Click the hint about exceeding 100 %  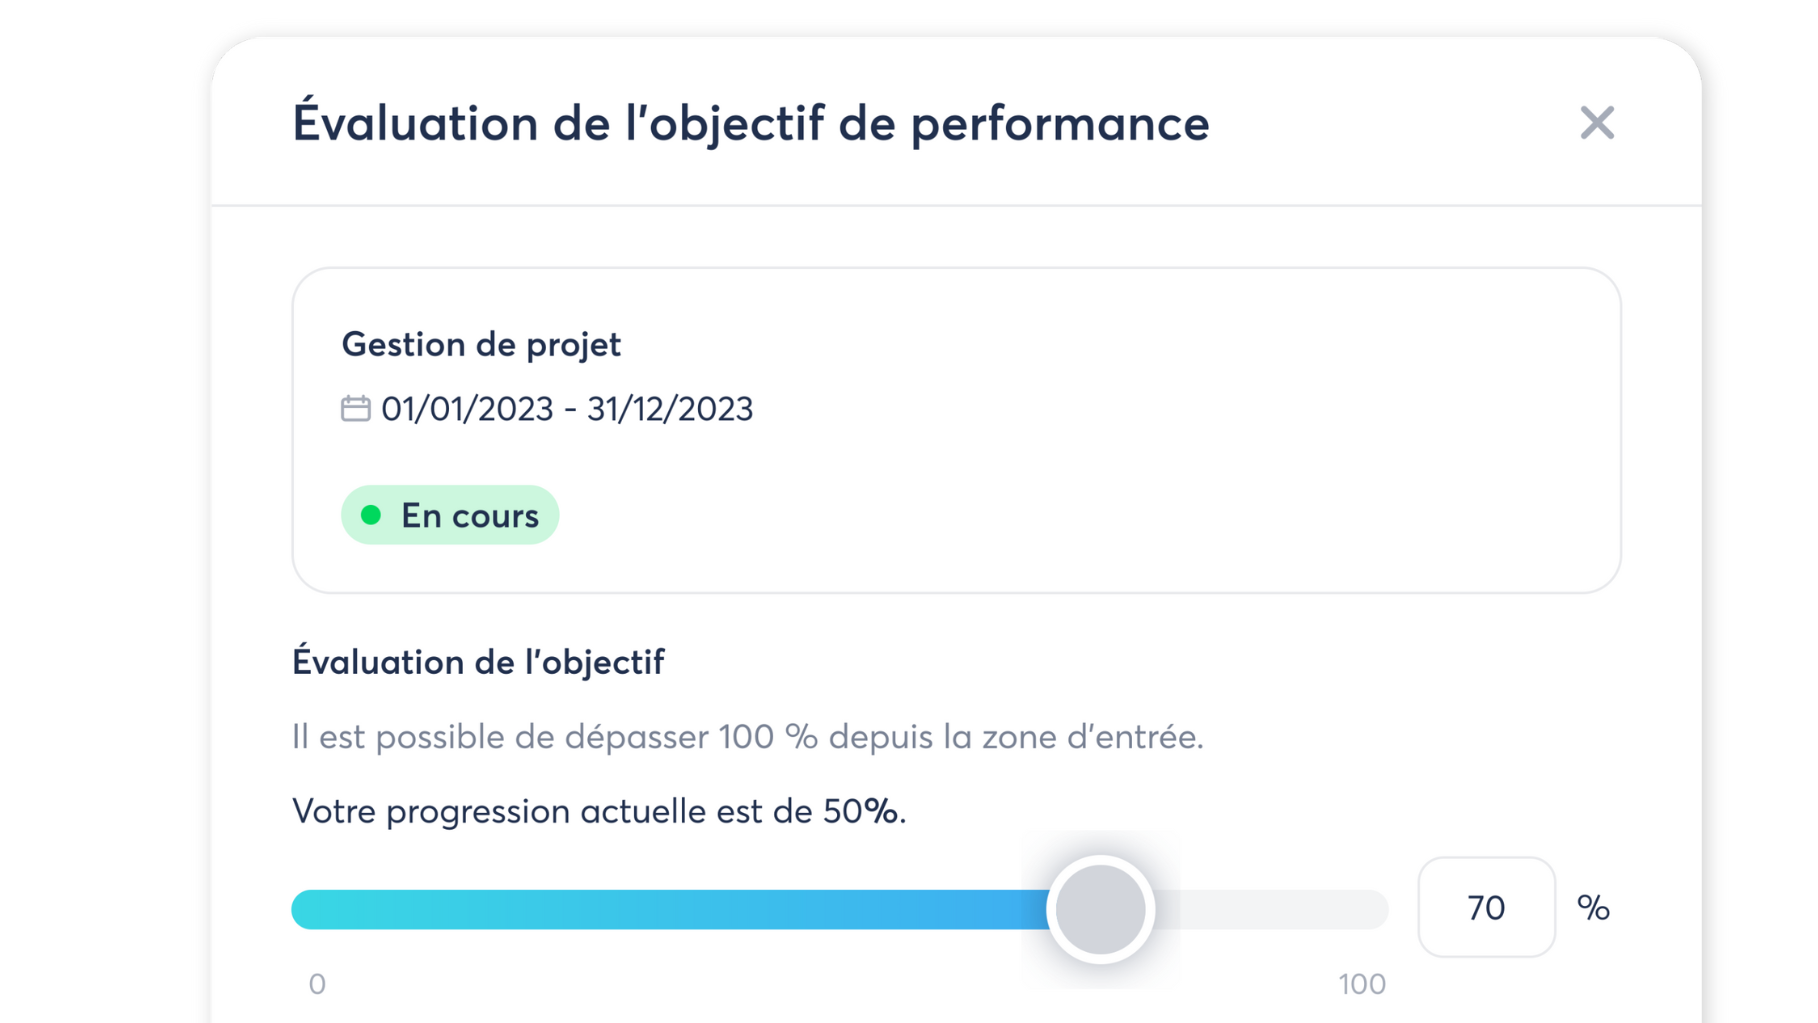pos(748,737)
